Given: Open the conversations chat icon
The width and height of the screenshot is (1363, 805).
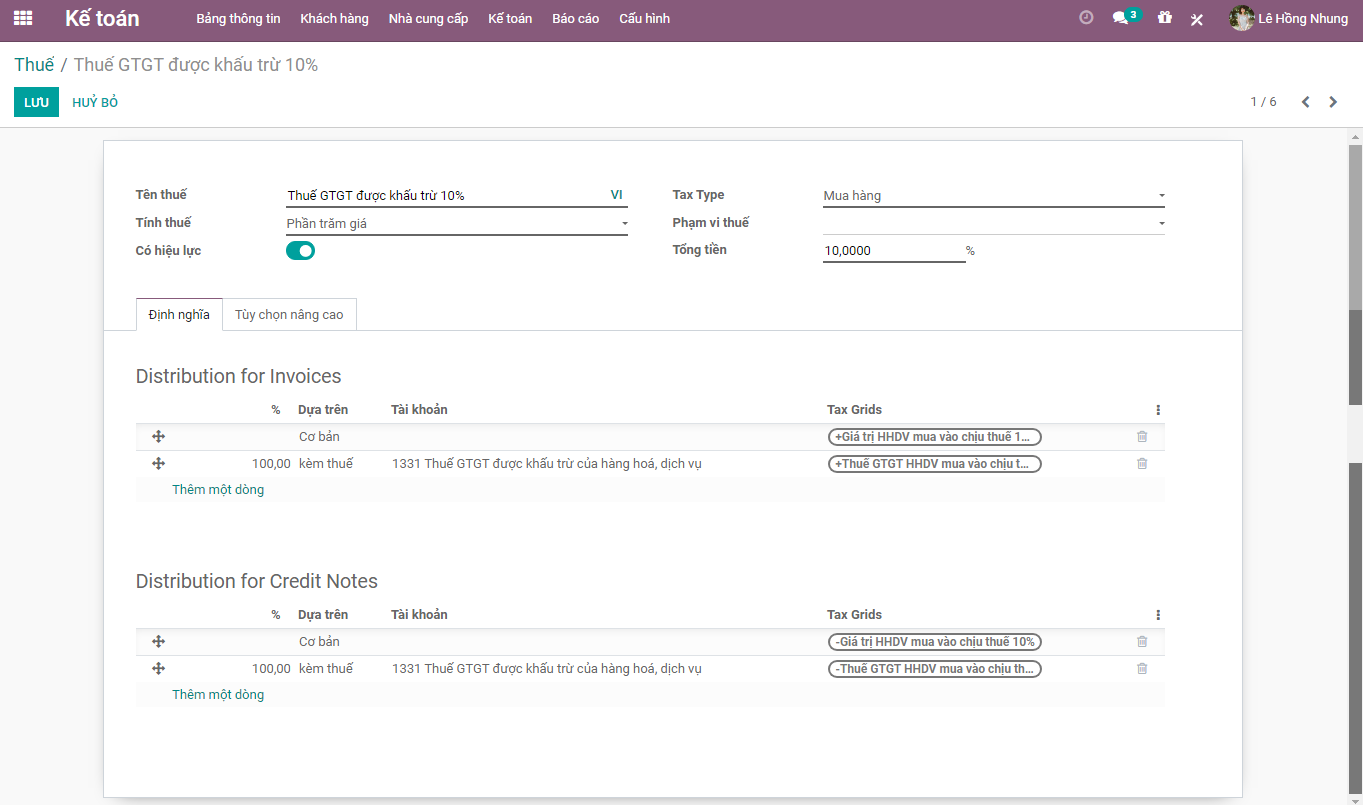Looking at the screenshot, I should (1121, 18).
